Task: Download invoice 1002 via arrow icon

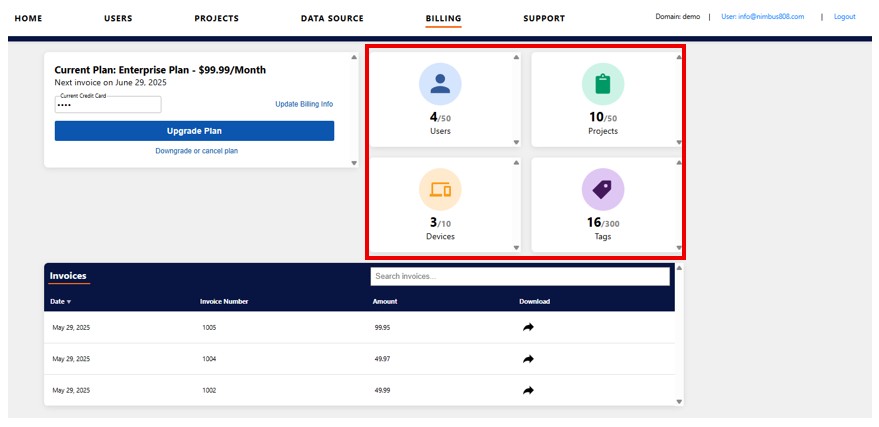Action: (x=528, y=390)
